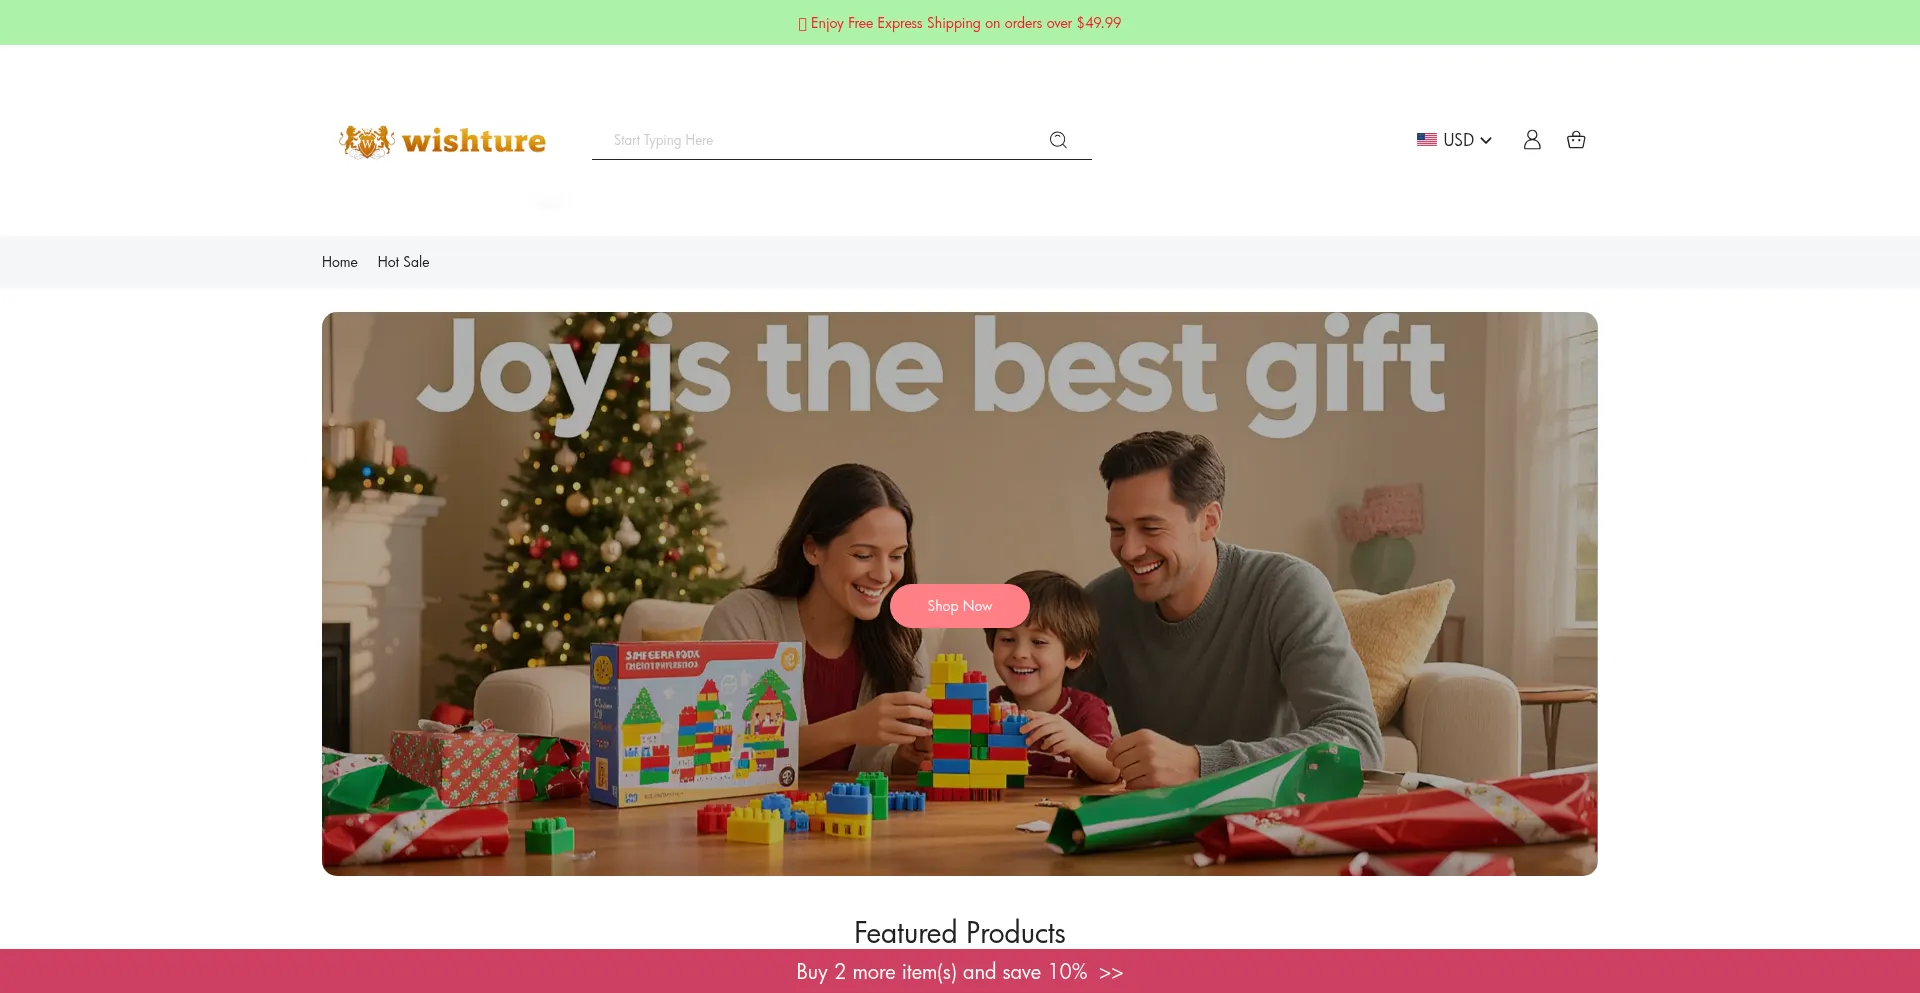The height and width of the screenshot is (993, 1920).
Task: Click the building blocks box in banner
Action: pos(696,723)
